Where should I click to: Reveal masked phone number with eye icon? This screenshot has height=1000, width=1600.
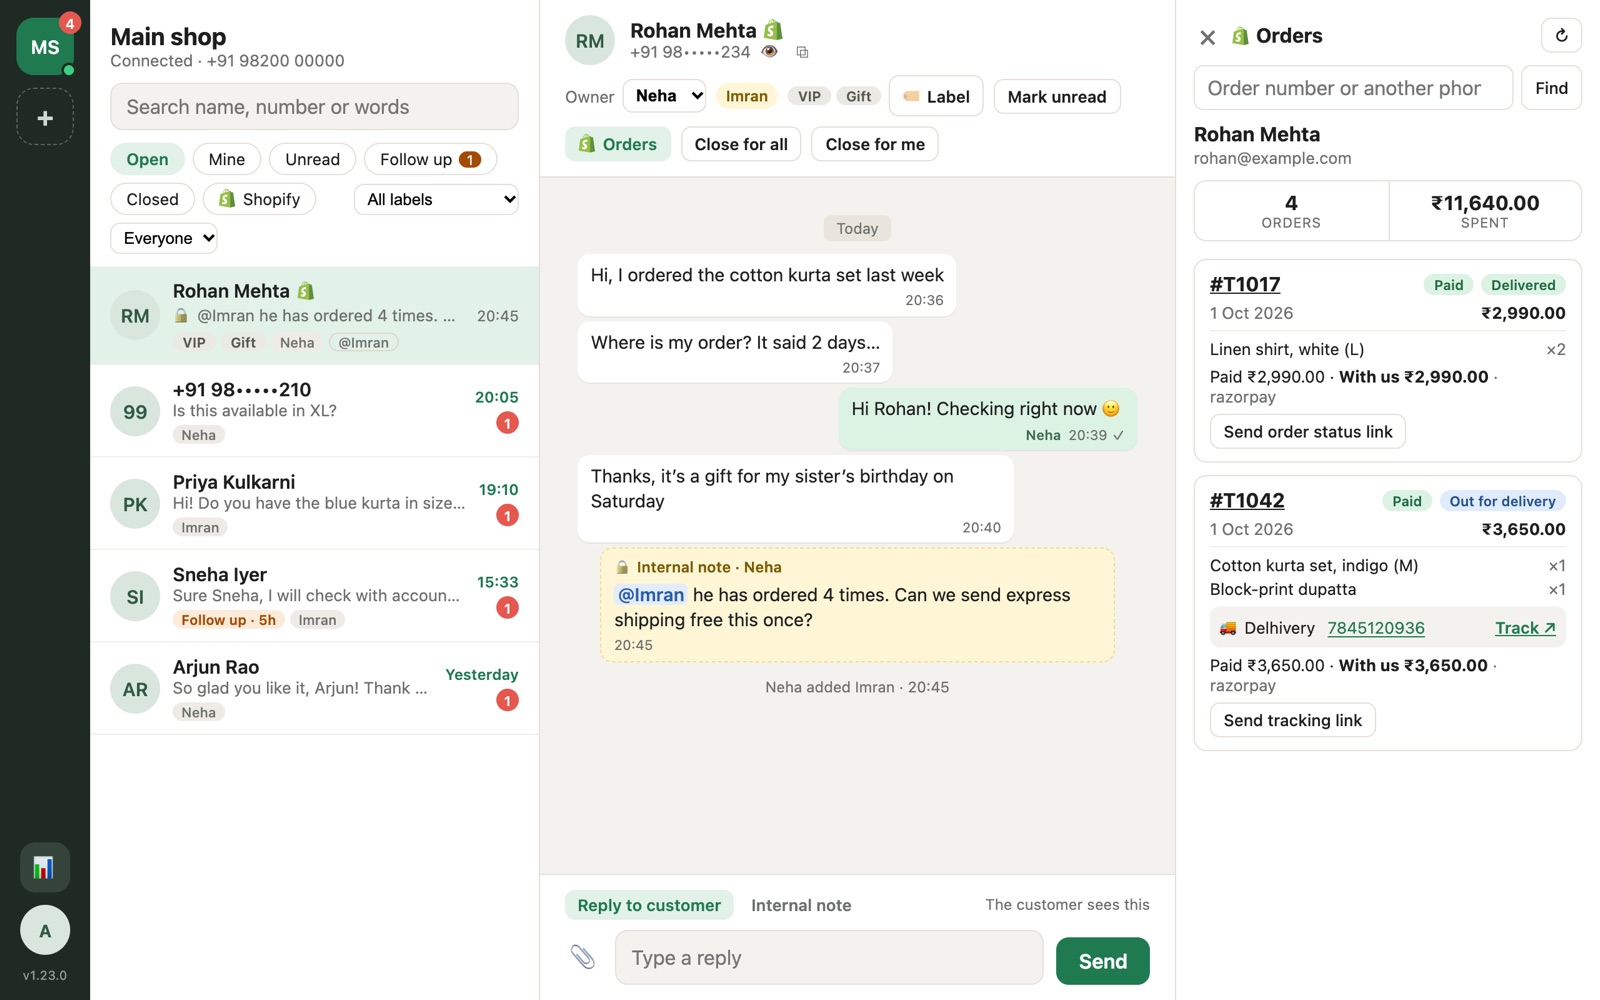coord(769,52)
